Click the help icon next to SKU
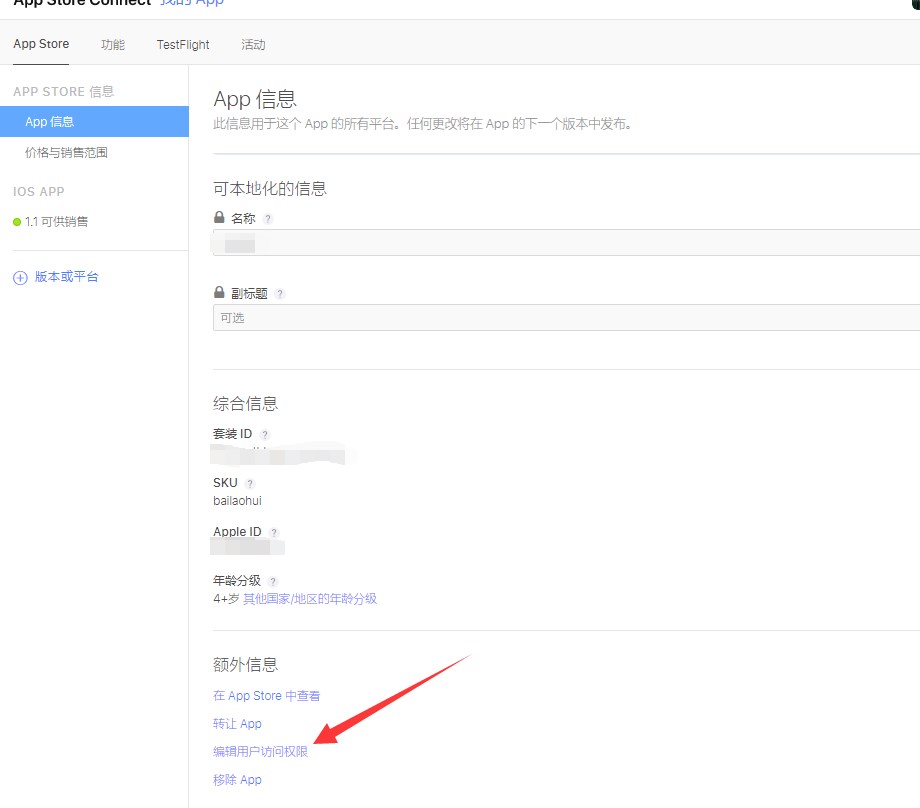Screen dimensions: 920x808 click(x=250, y=484)
